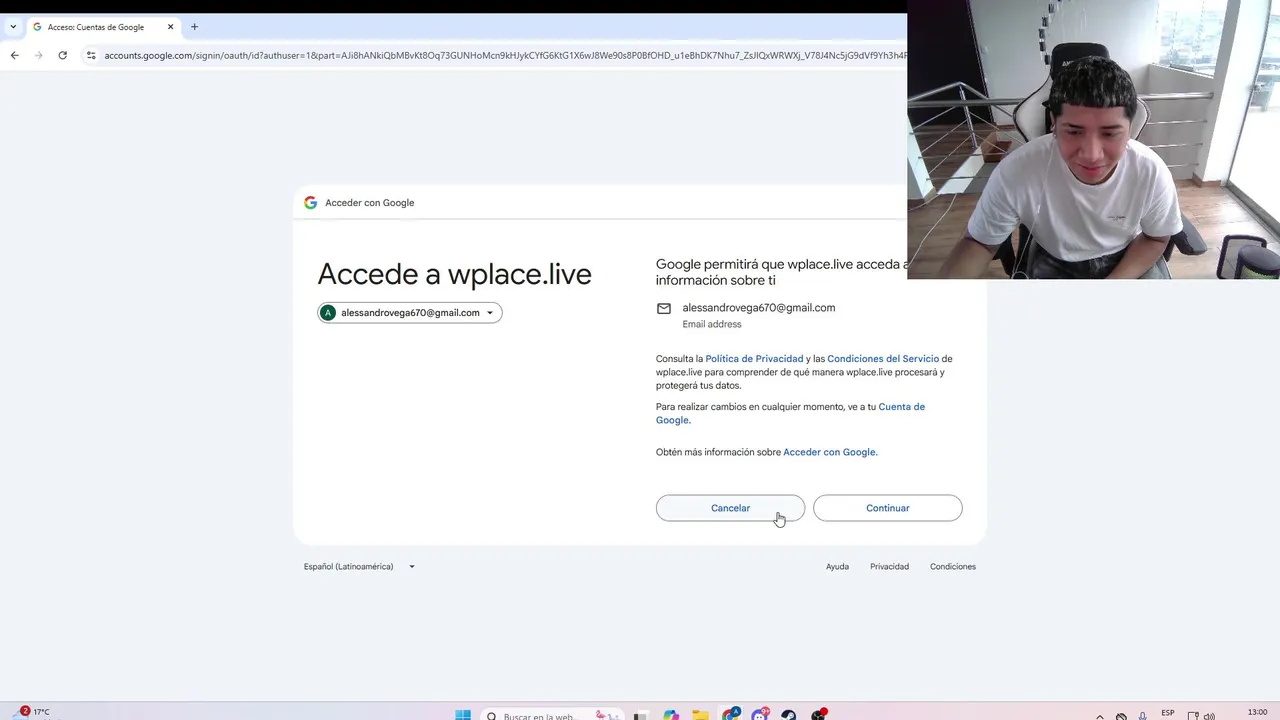Open the volume icon in system tray
Image resolution: width=1280 pixels, height=720 pixels.
click(x=1209, y=716)
